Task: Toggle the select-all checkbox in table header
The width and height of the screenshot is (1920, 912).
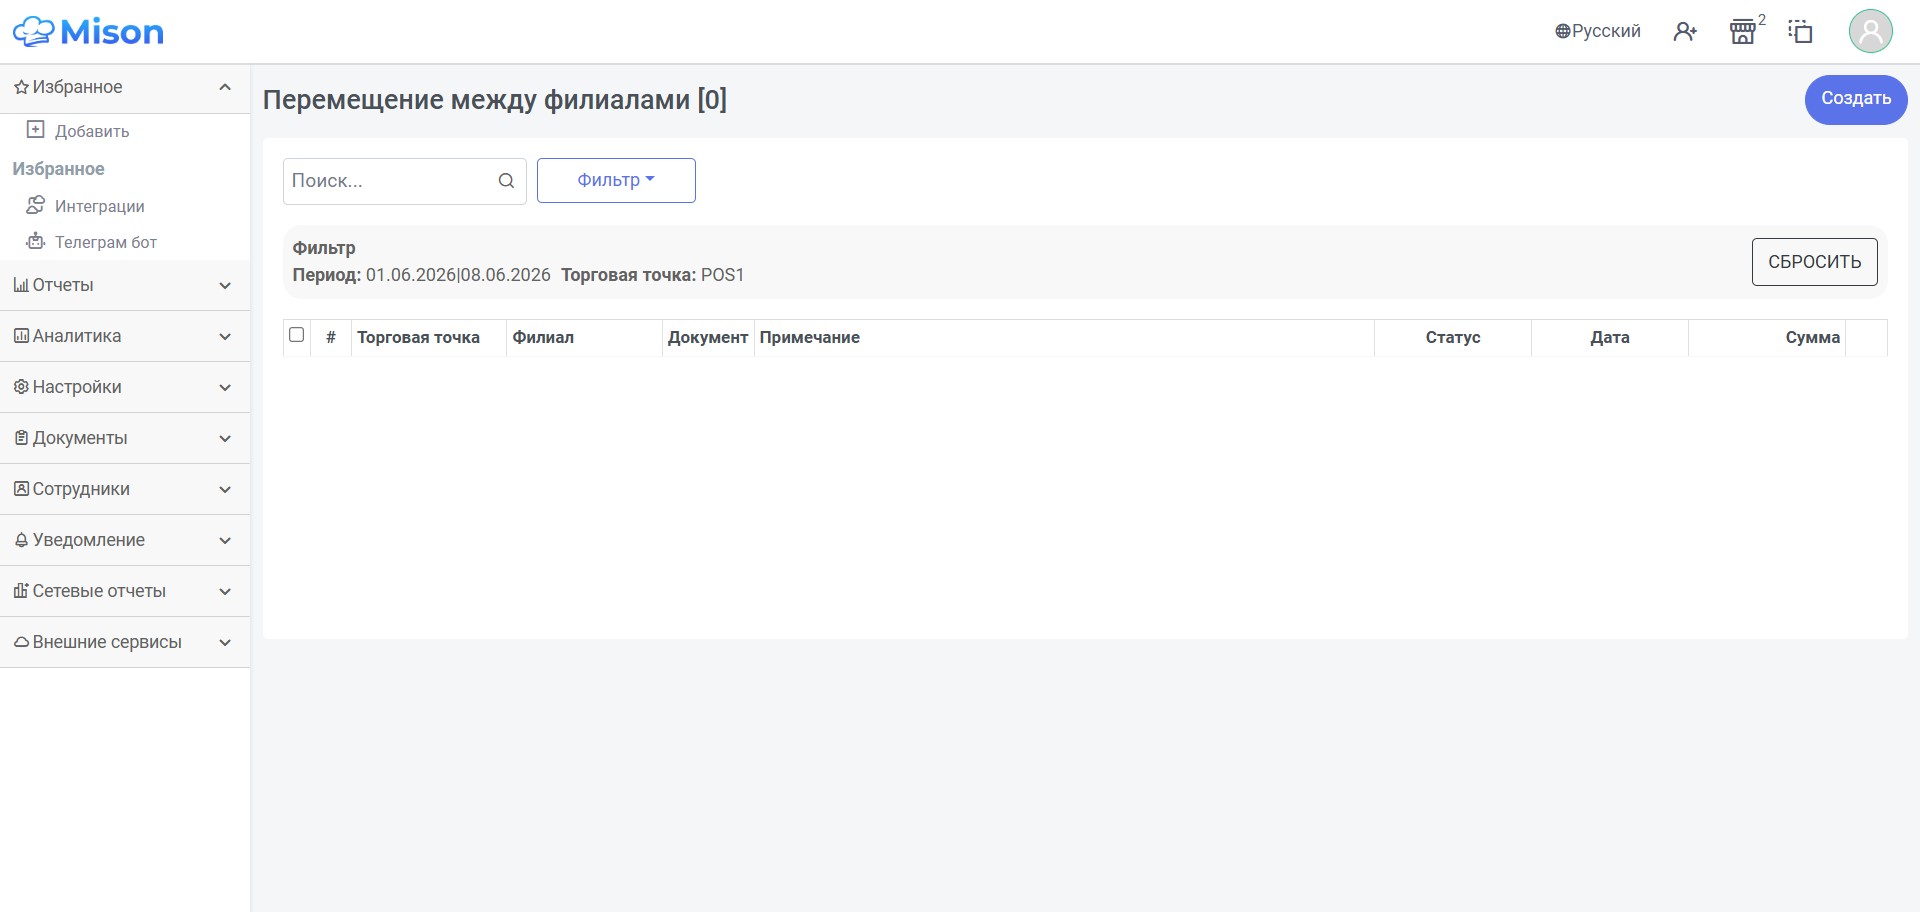Action: tap(296, 335)
